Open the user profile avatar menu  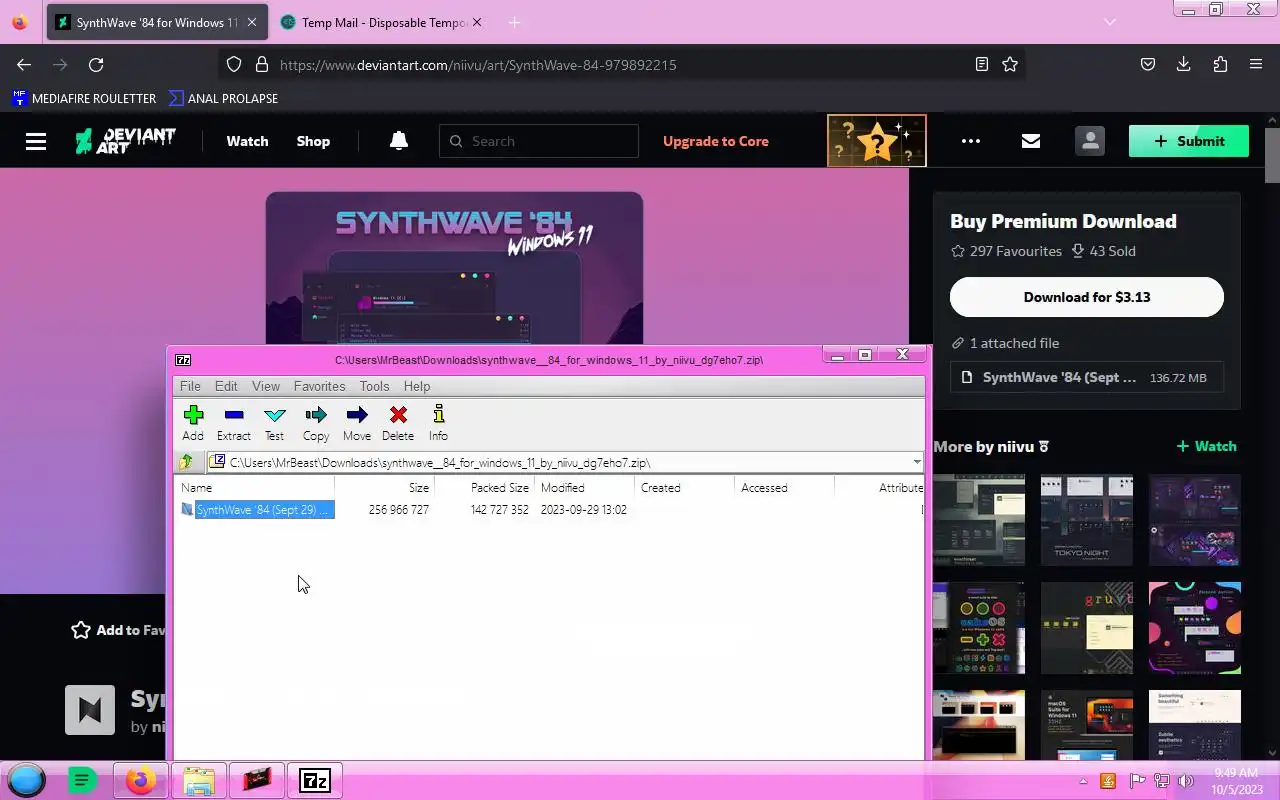click(1090, 141)
